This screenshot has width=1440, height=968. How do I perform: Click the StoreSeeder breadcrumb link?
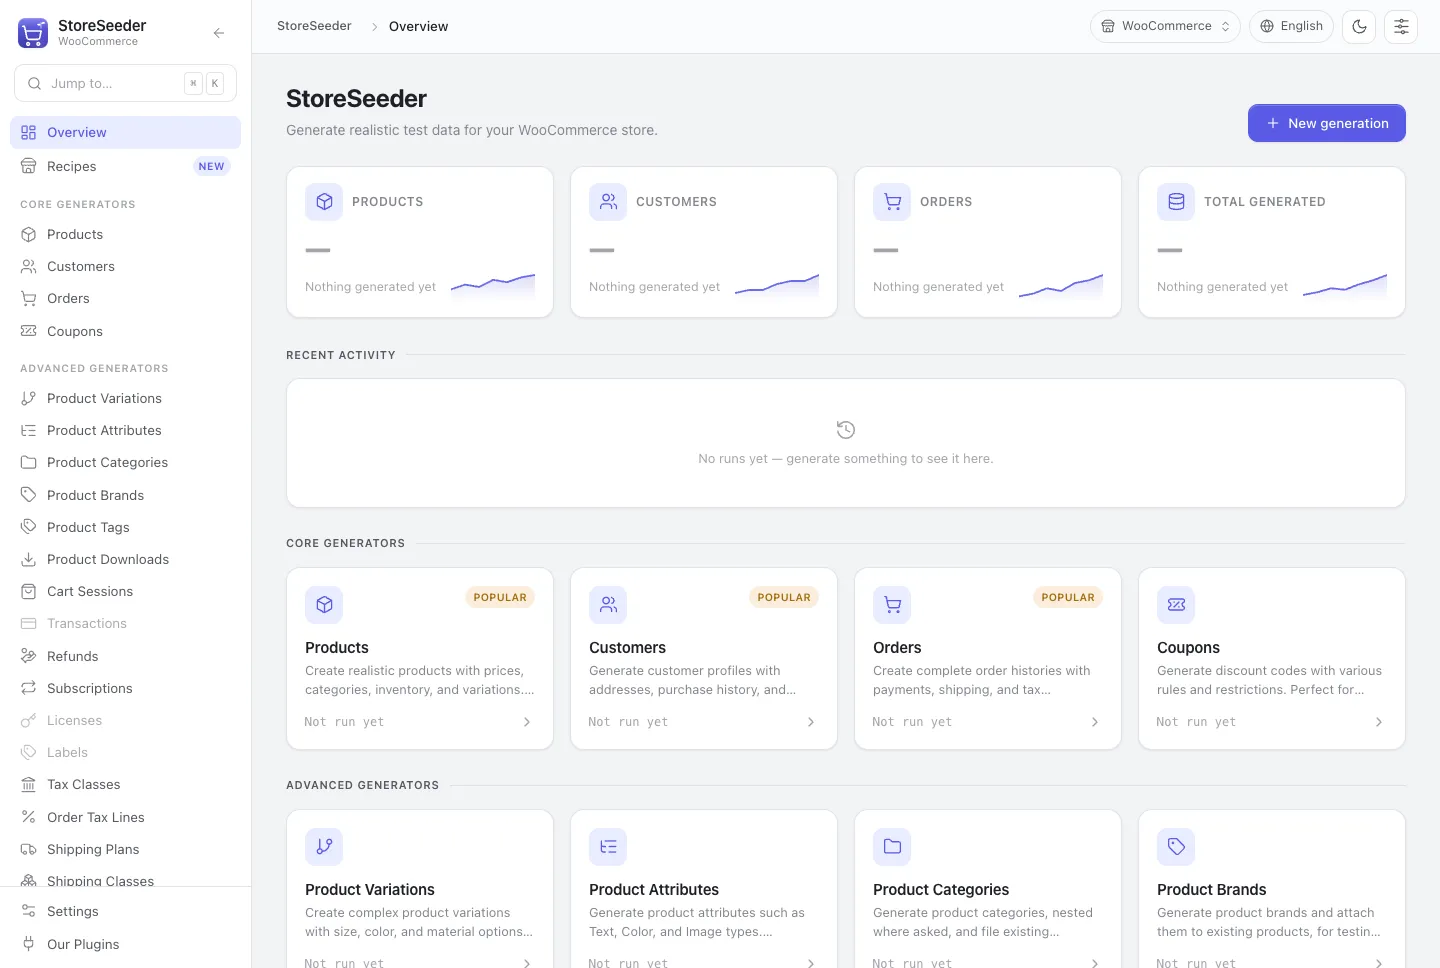314,26
